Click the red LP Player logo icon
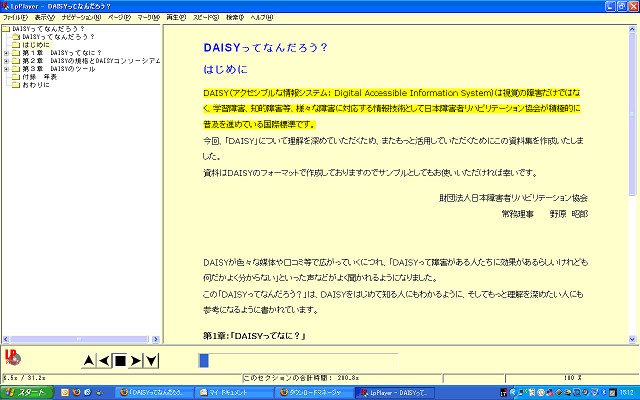640x400 pixels. click(12, 358)
